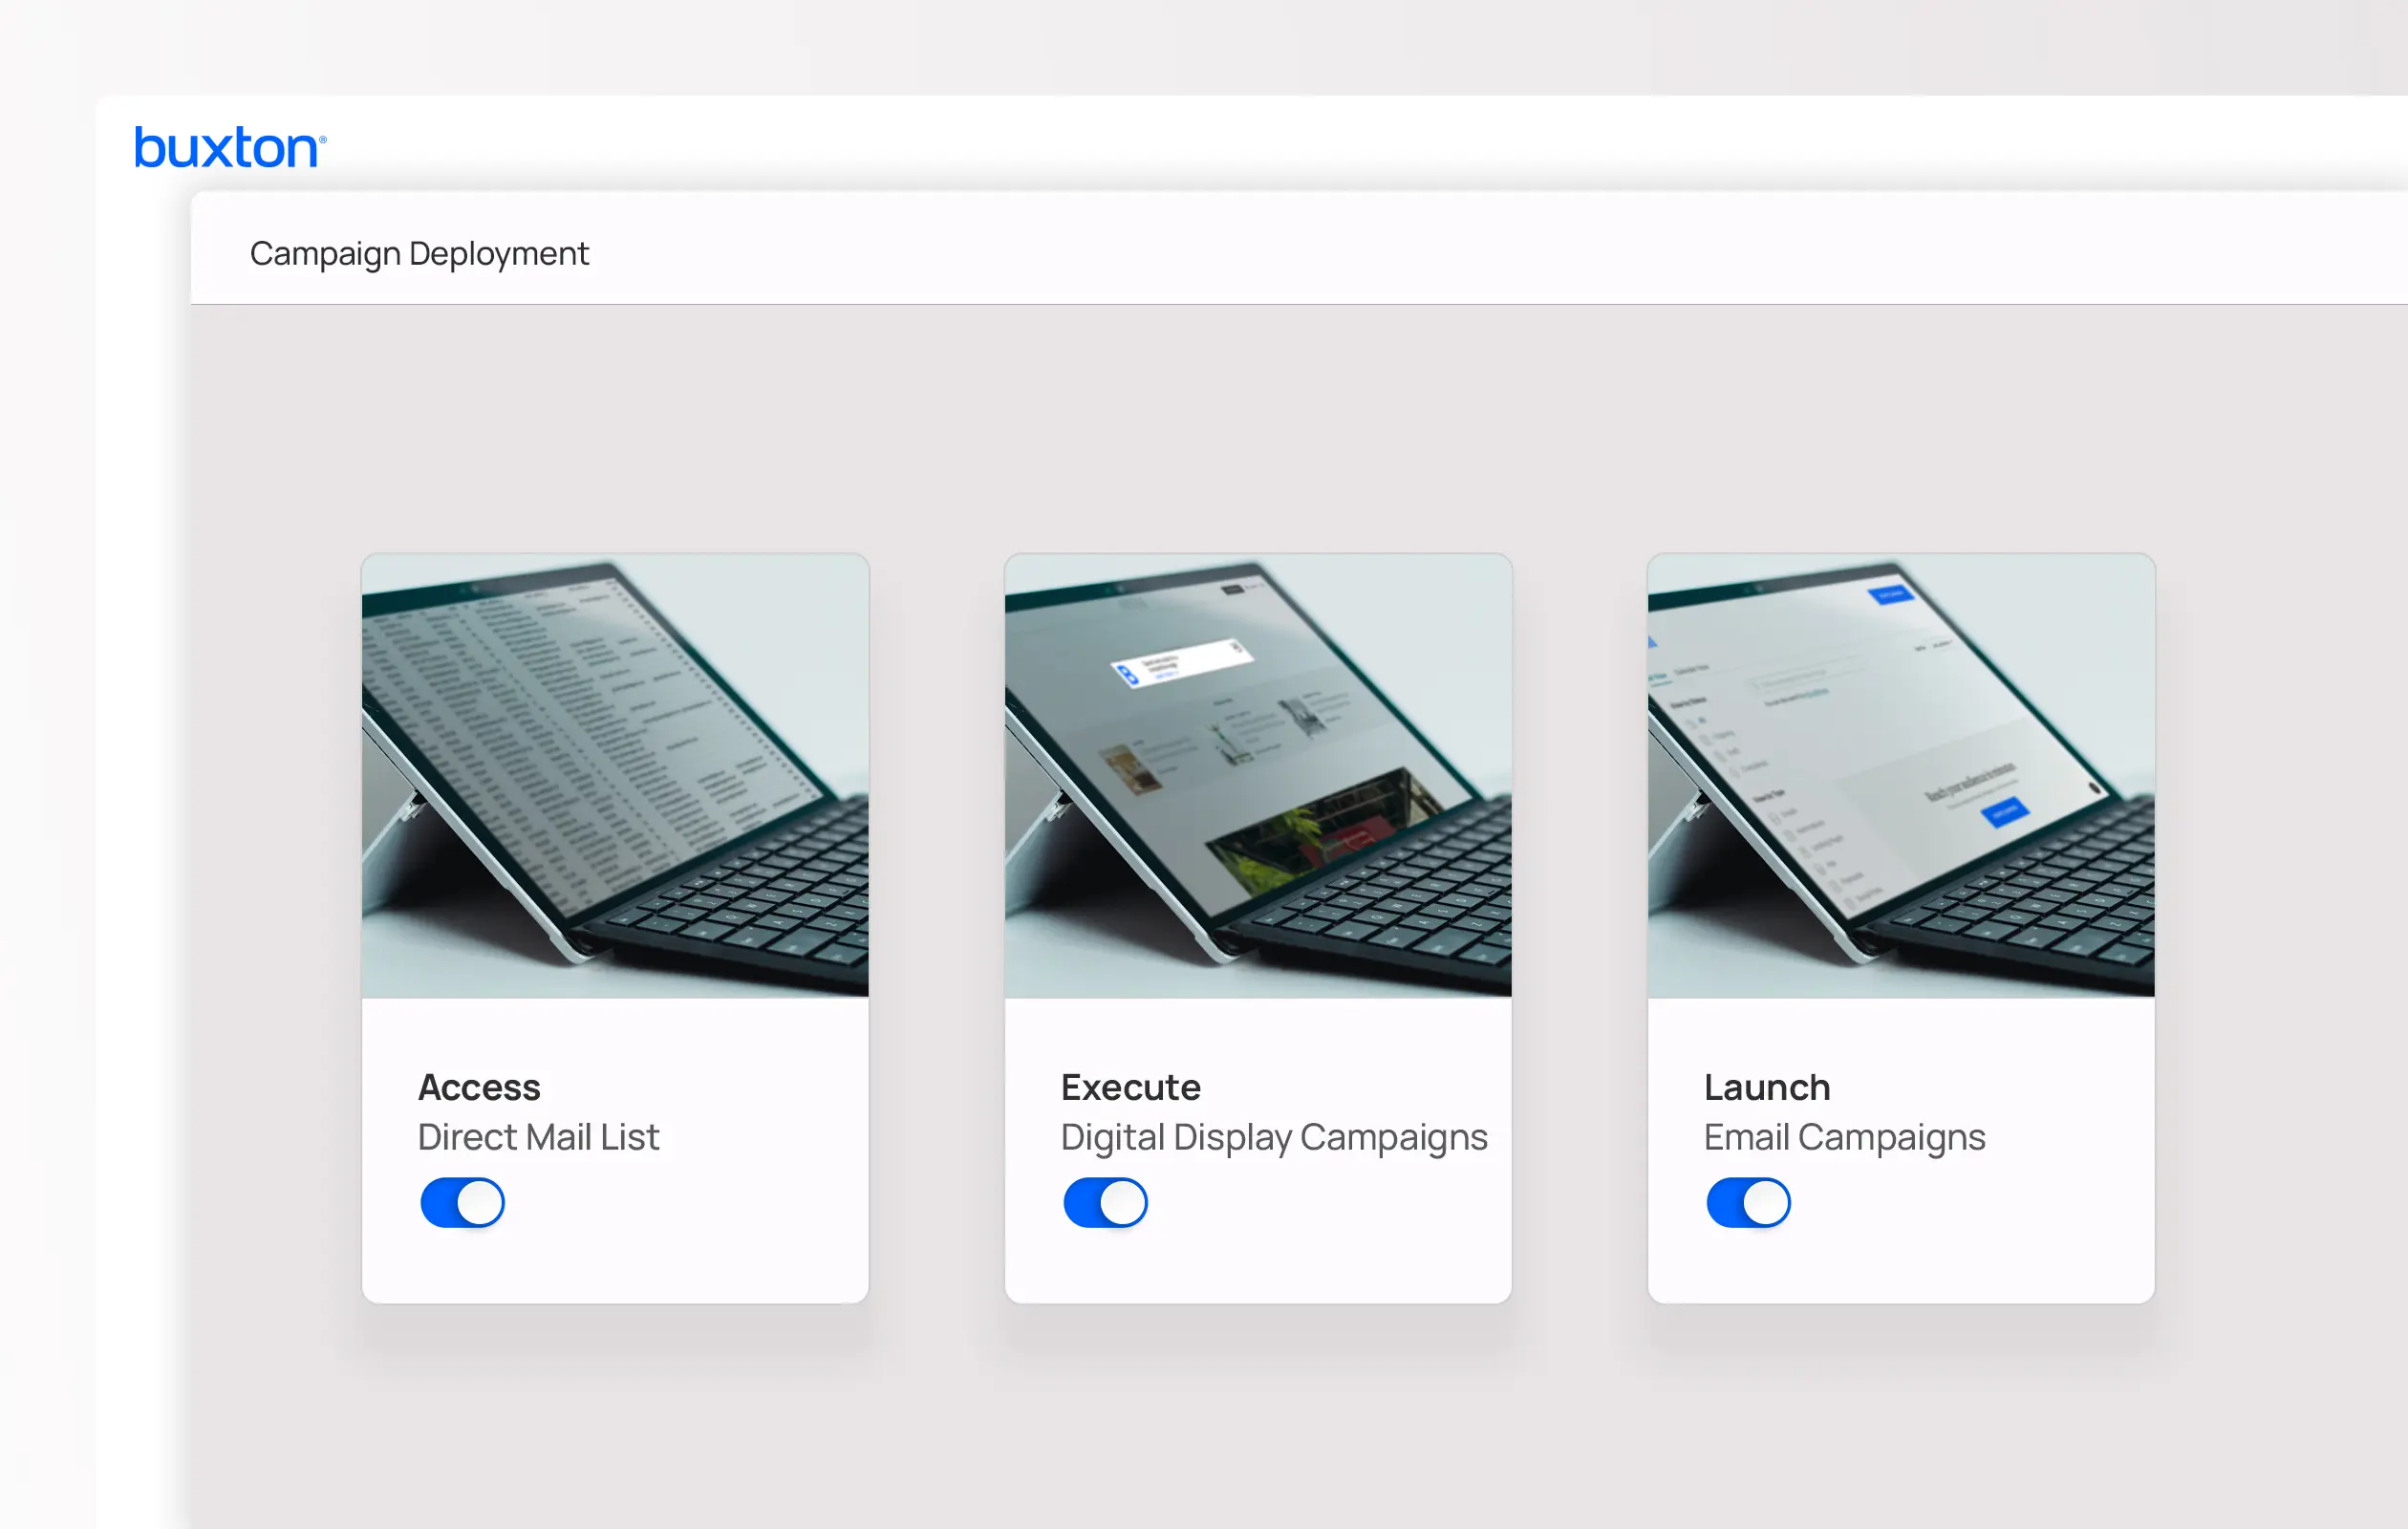Viewport: 2408px width, 1529px height.
Task: Click the "Email Campaigns" text
Action: 1844,1138
